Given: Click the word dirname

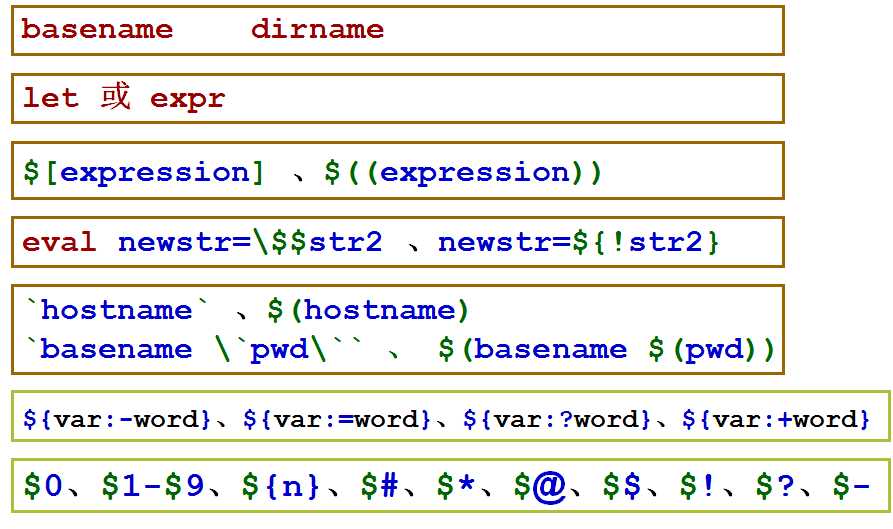Looking at the screenshot, I should point(317,29).
